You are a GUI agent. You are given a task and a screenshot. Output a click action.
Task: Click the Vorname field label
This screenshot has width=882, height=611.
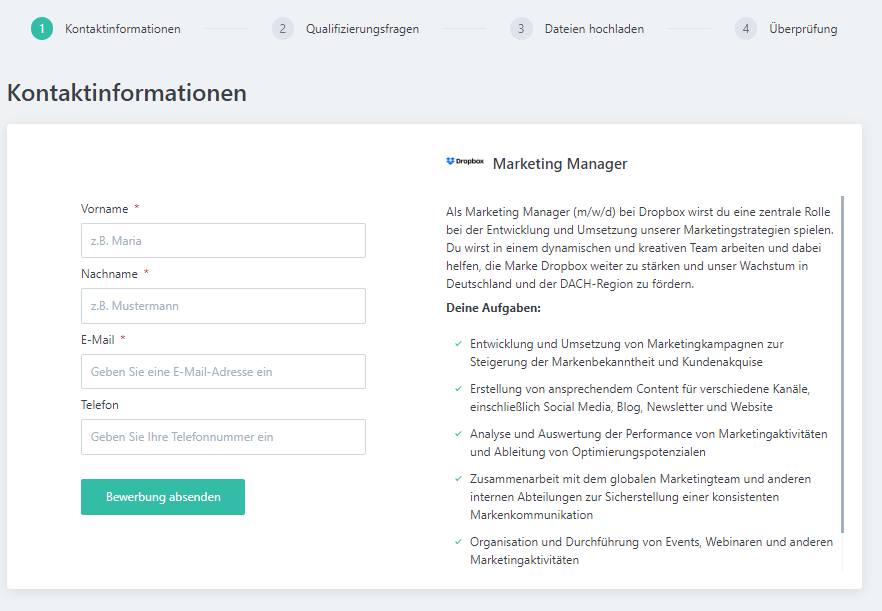point(105,209)
